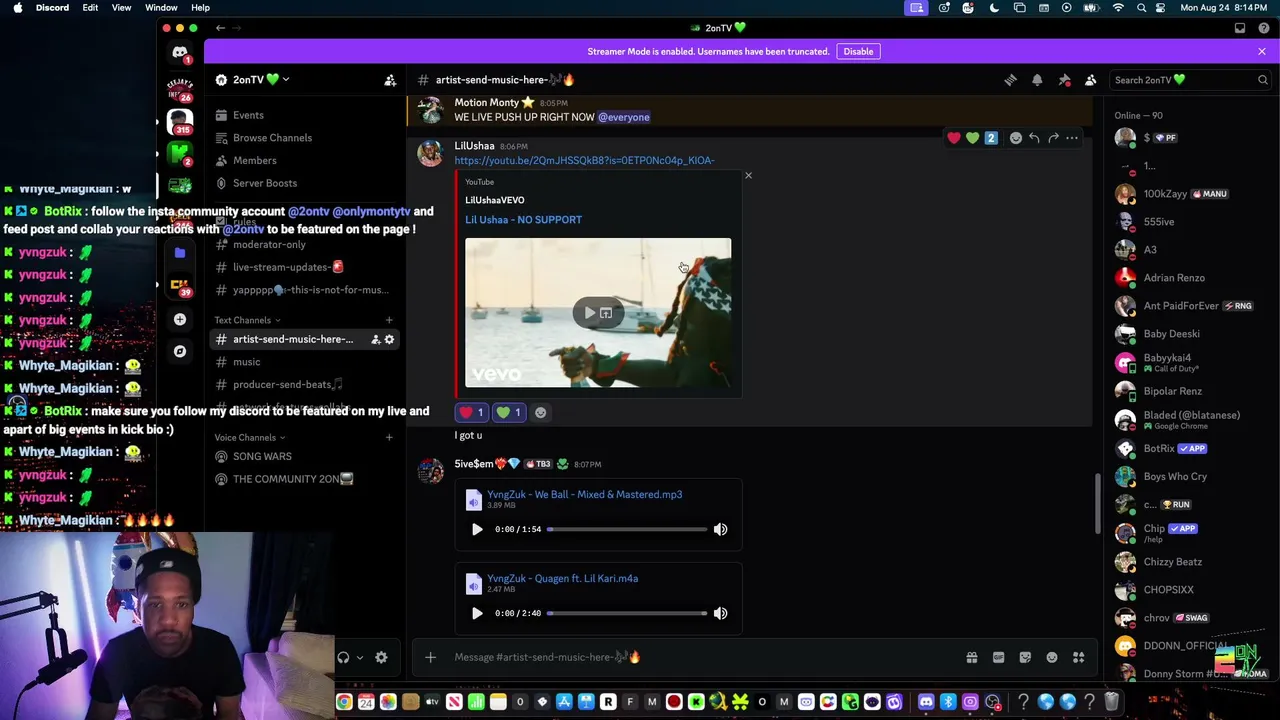
Task: React with red heart from hover toolbar
Action: pyautogui.click(x=954, y=138)
